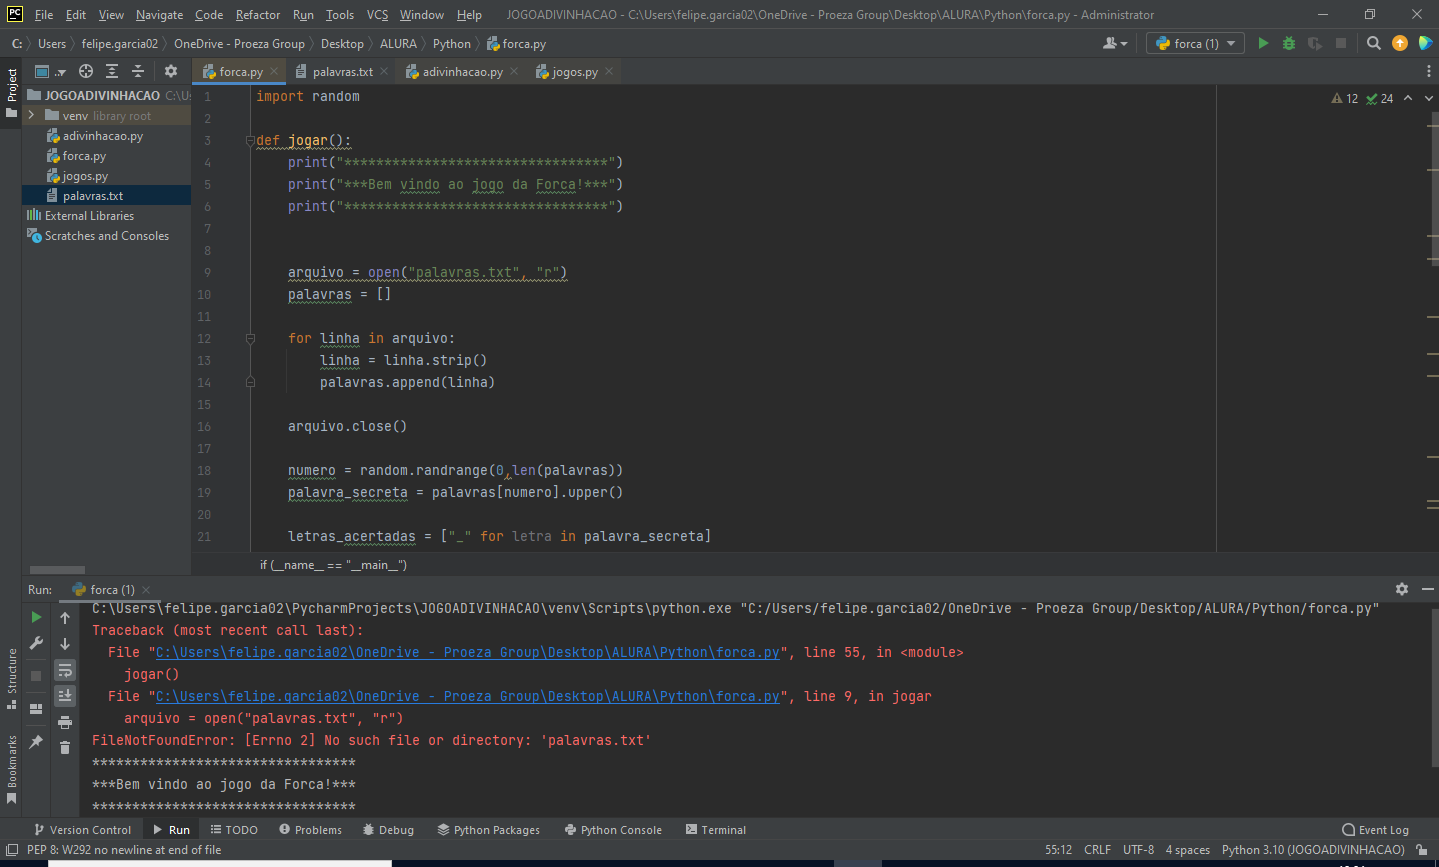The height and width of the screenshot is (867, 1439).
Task: Close the forca (1) run tab
Action: tap(146, 590)
